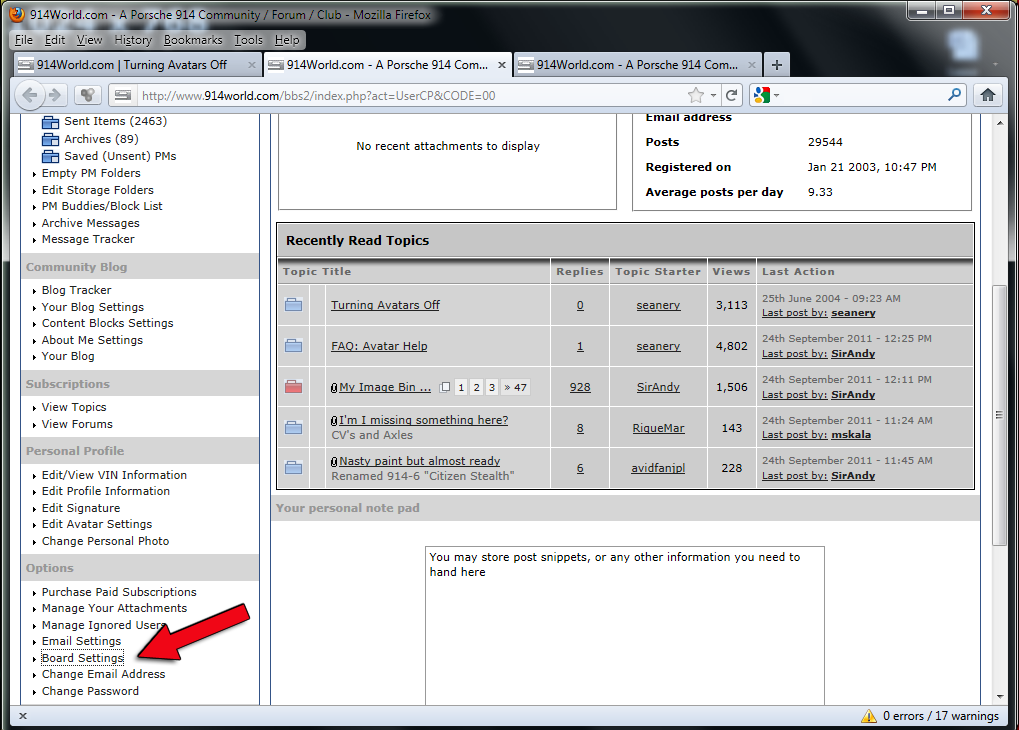The image size is (1019, 730).
Task: Open Manage Your Attachments
Action: click(114, 608)
